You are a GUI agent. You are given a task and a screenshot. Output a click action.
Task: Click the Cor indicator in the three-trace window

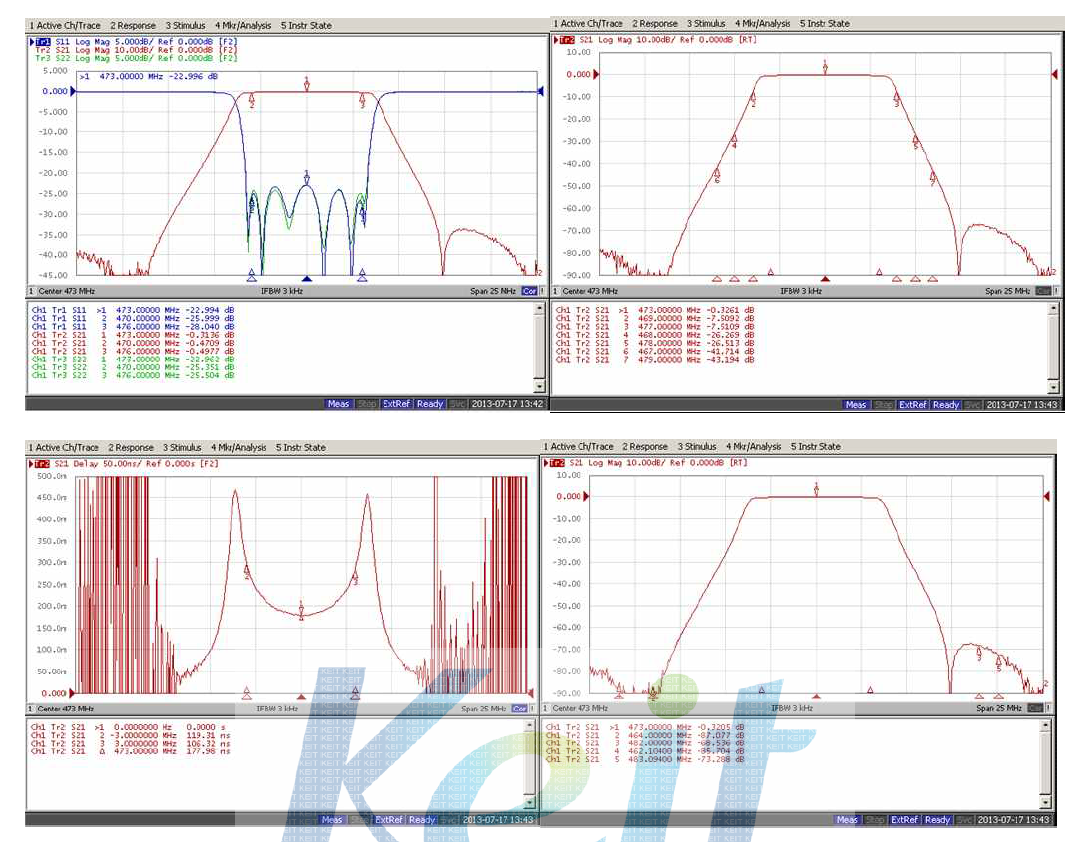528,290
